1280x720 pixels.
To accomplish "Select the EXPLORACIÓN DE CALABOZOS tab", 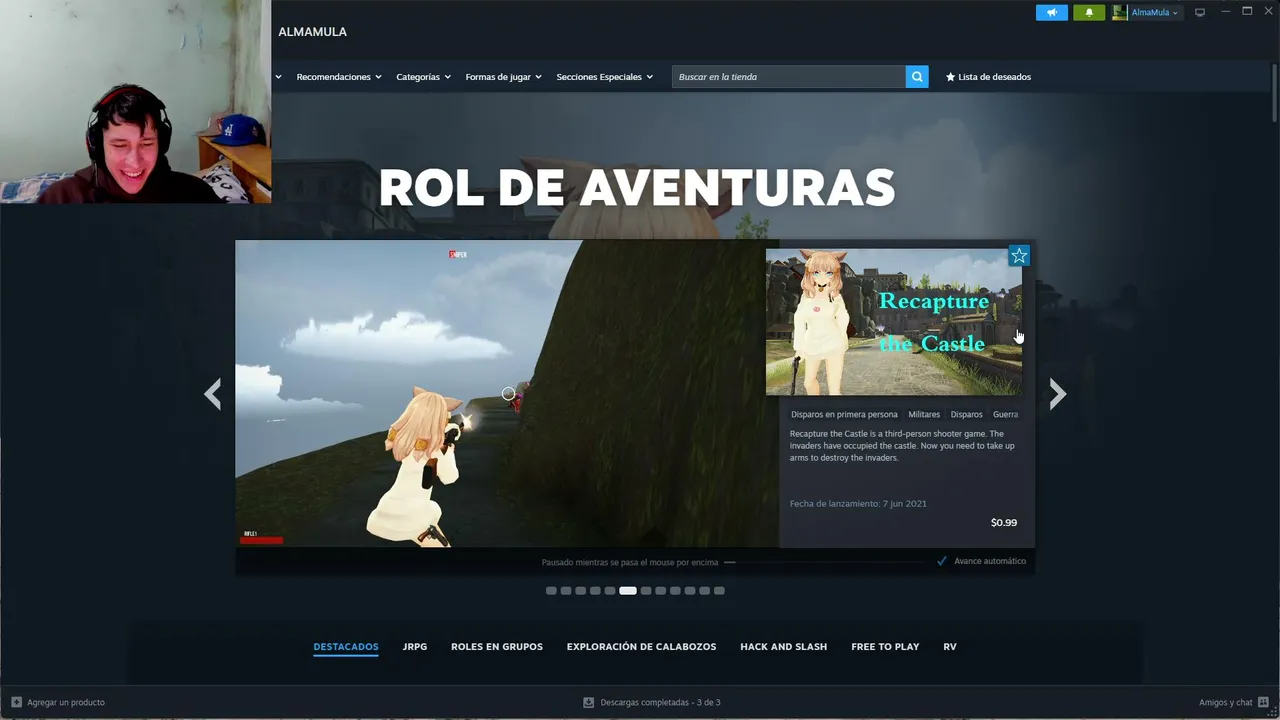I will [642, 647].
